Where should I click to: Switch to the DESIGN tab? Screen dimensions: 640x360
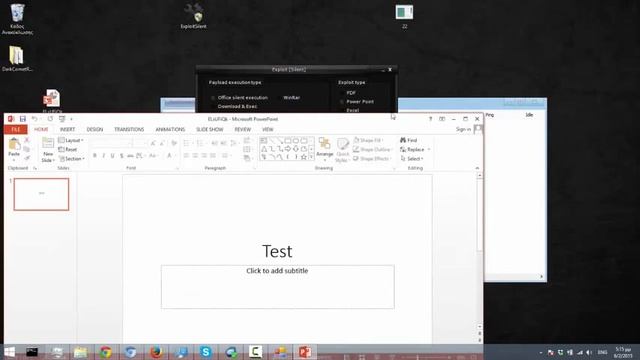pyautogui.click(x=95, y=129)
